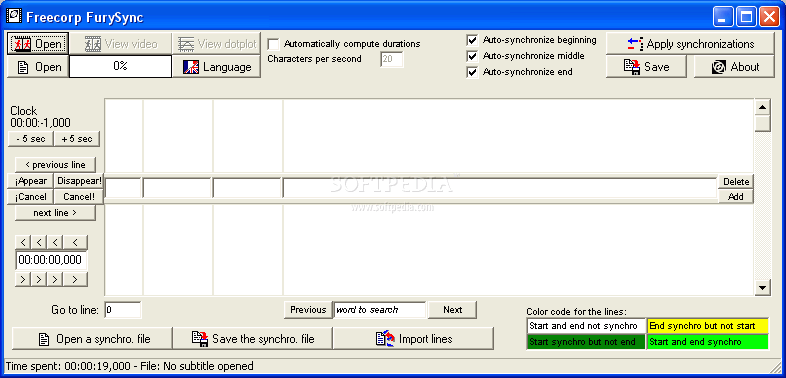Click Import lines

[x=414, y=339]
